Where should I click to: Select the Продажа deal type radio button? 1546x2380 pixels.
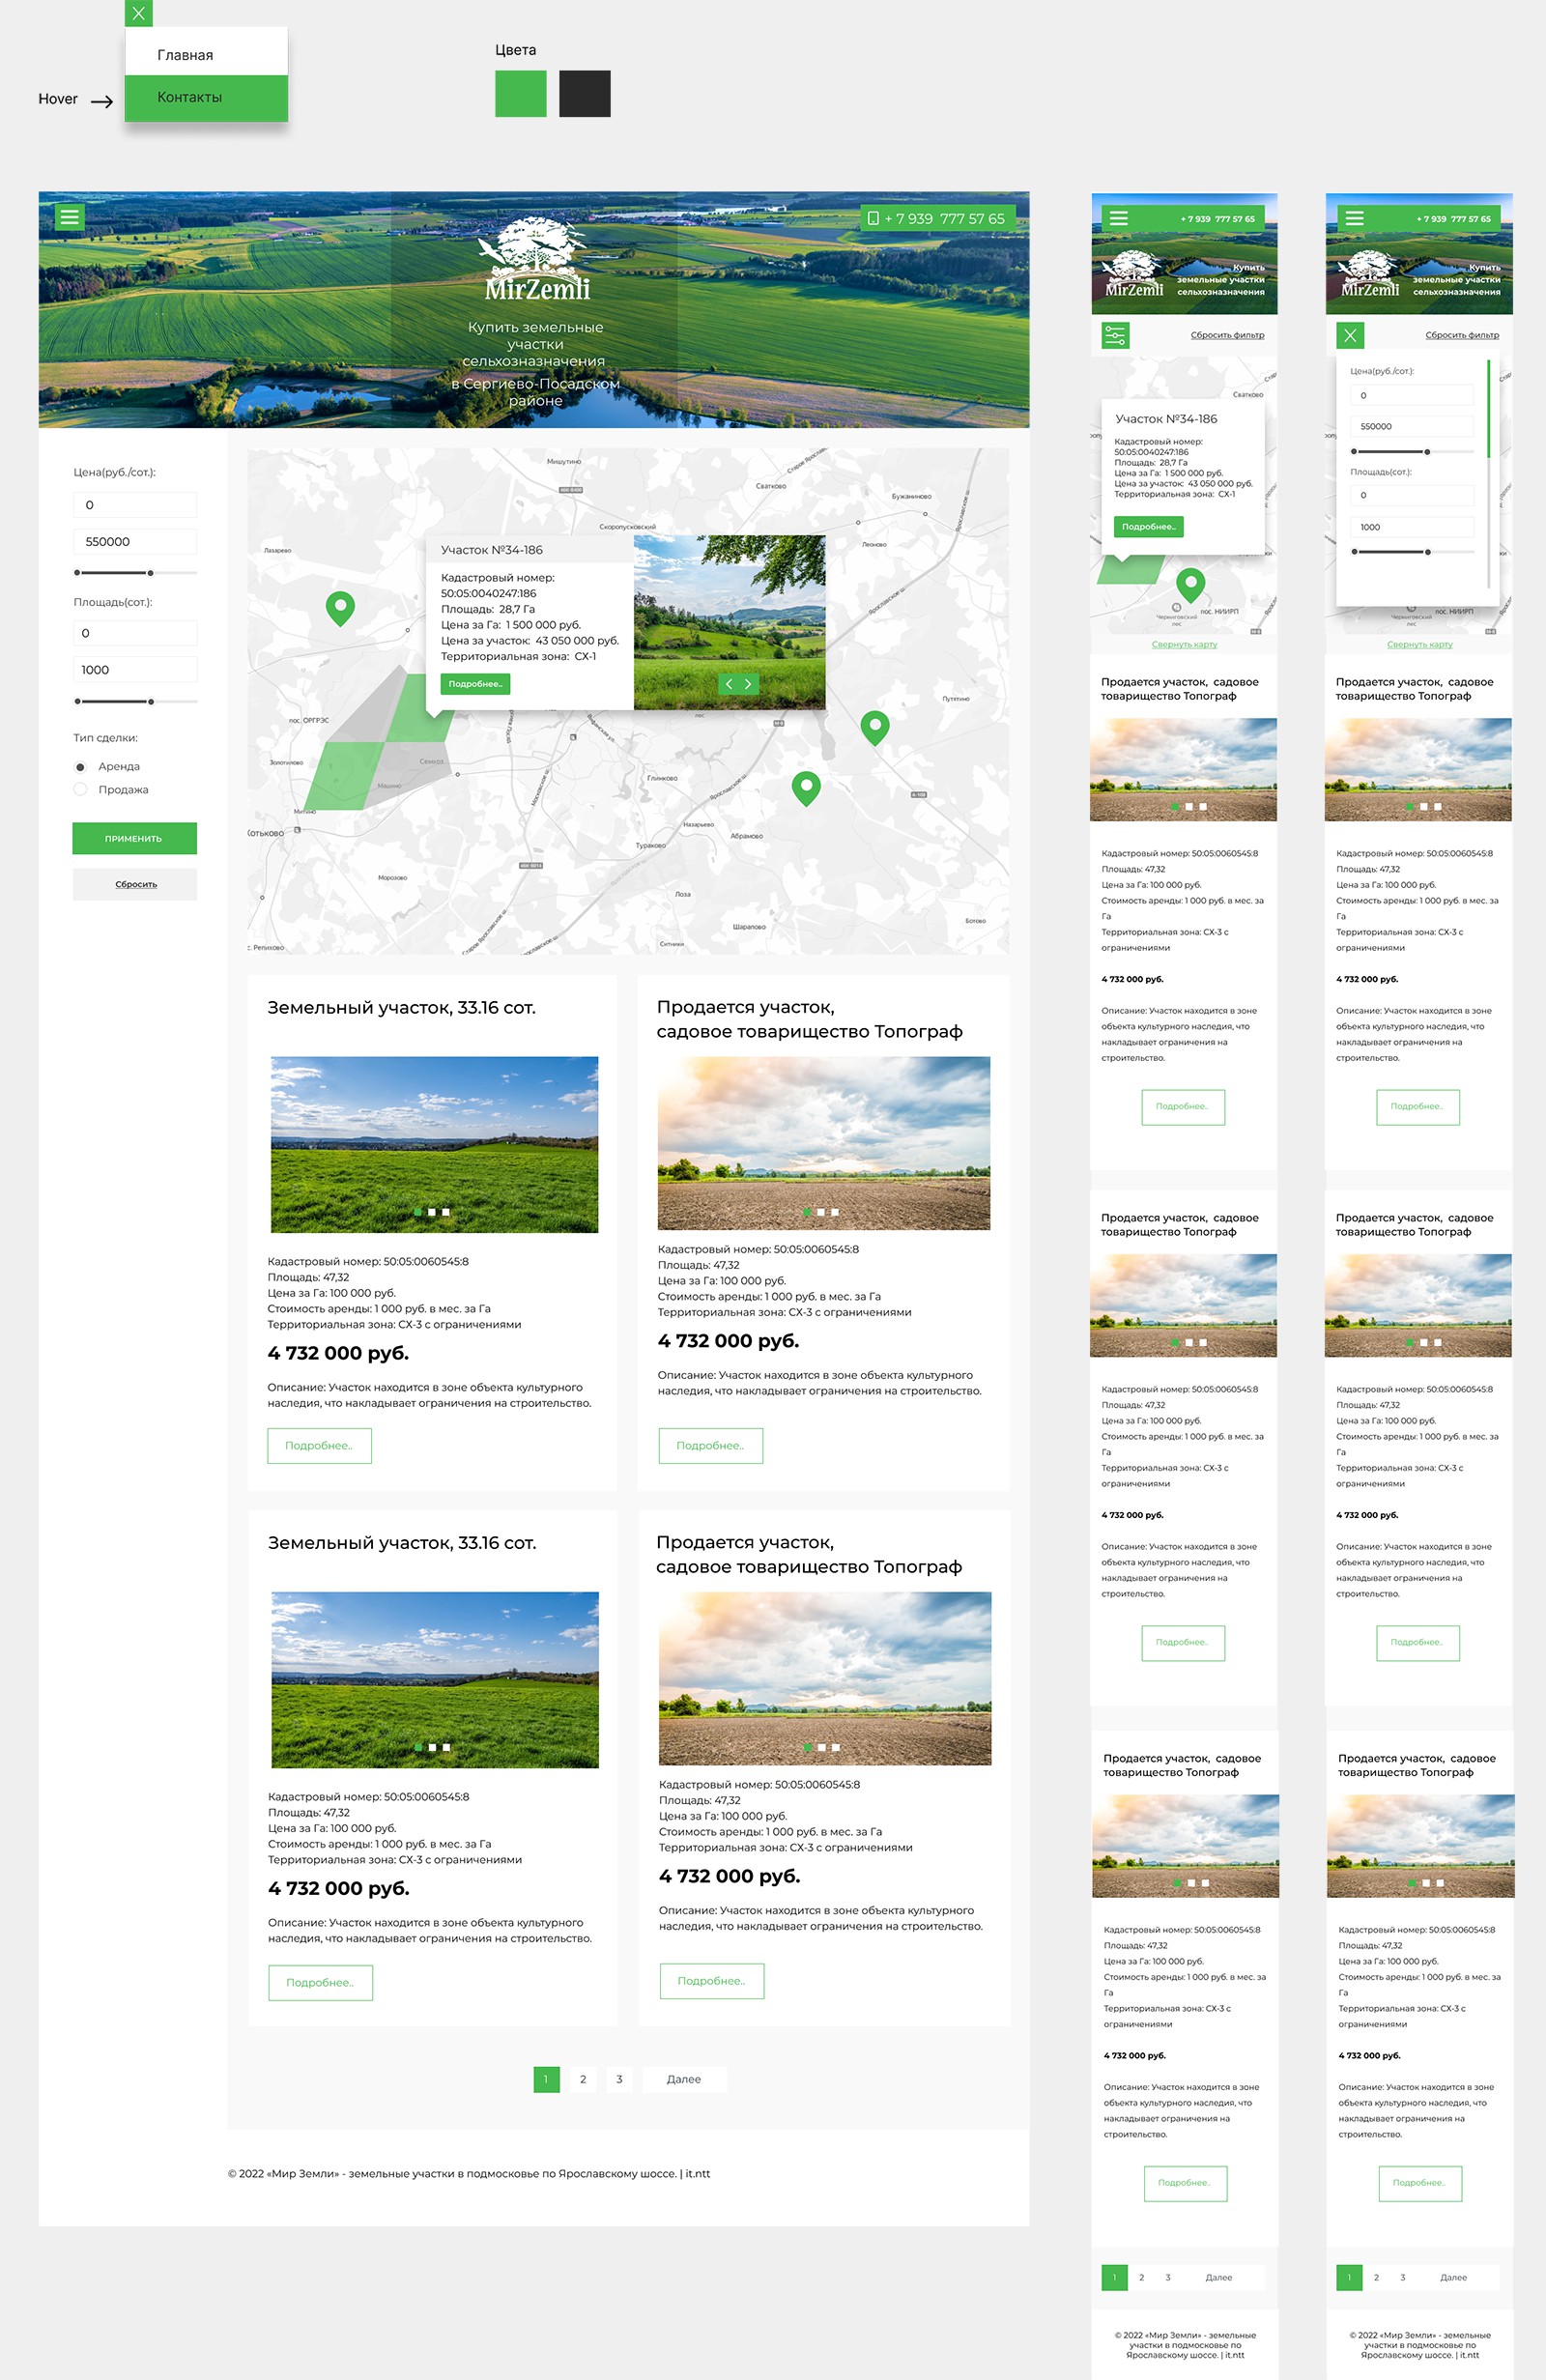[81, 790]
